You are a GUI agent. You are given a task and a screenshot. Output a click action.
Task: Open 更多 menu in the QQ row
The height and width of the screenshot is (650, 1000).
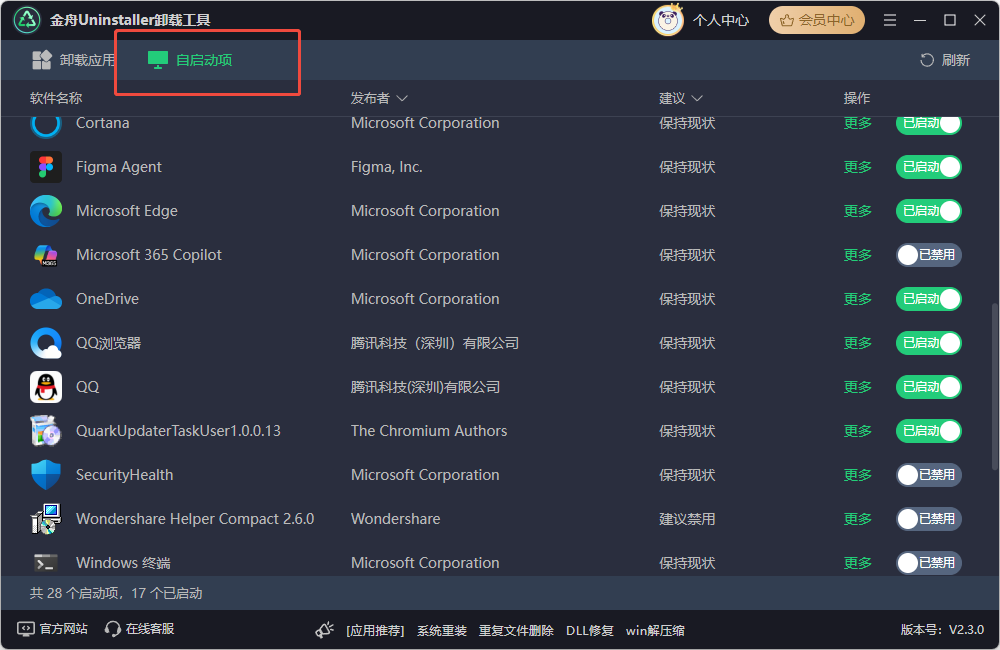point(857,387)
